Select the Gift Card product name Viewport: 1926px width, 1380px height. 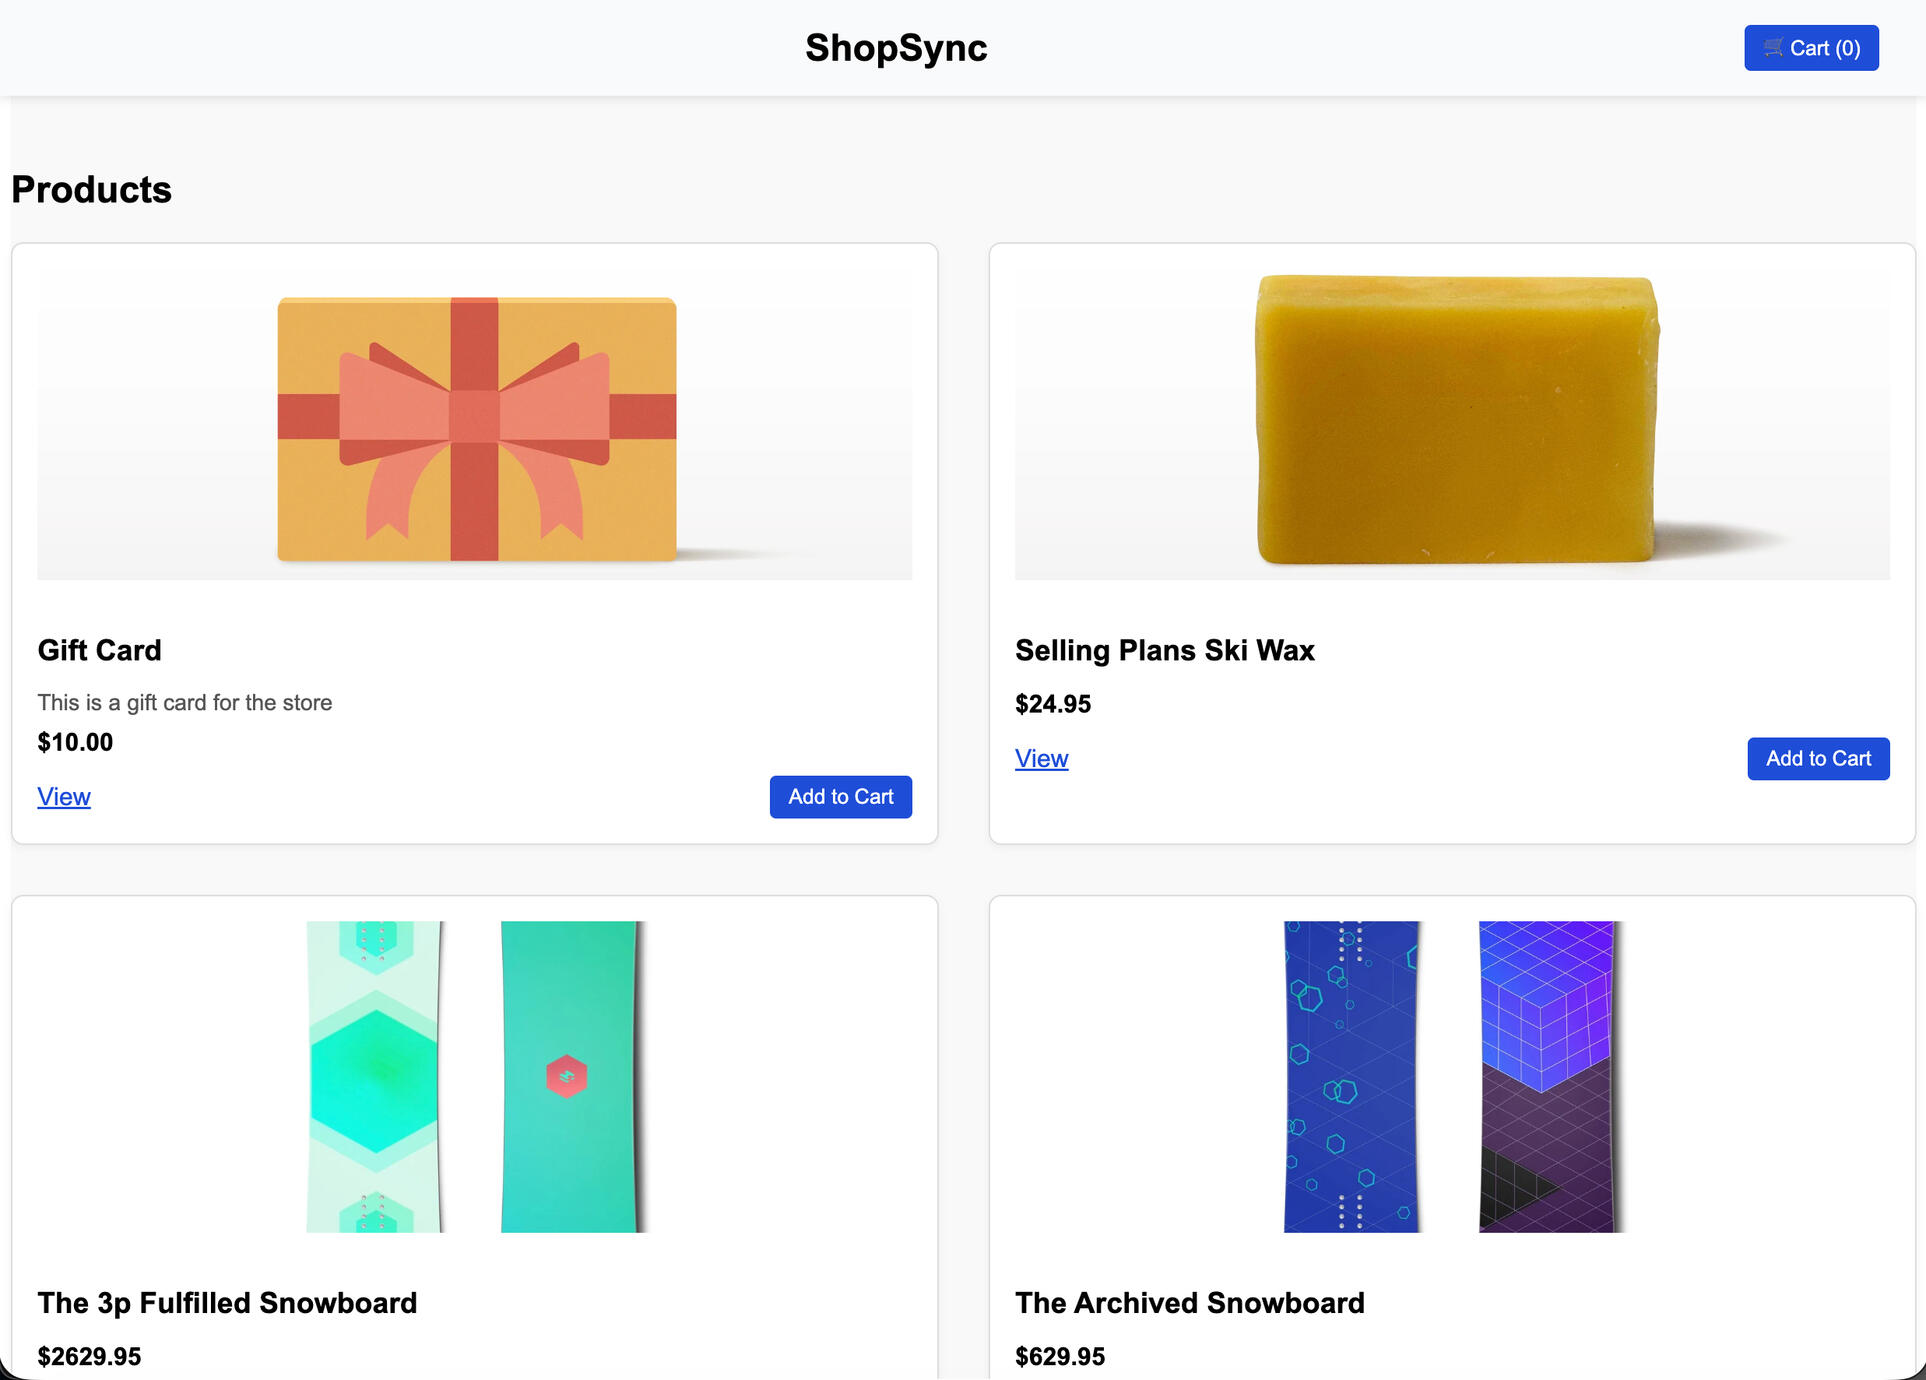point(99,650)
